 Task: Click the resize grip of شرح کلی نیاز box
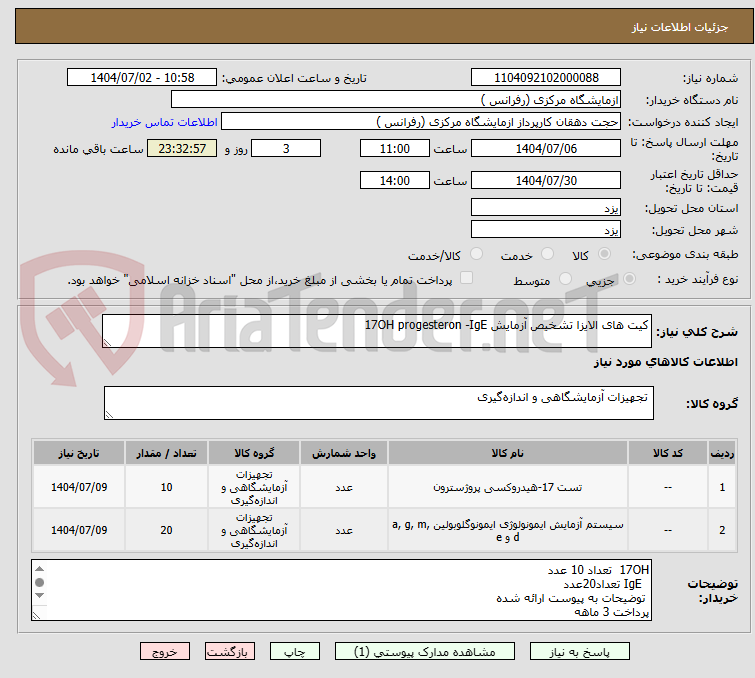(x=107, y=343)
